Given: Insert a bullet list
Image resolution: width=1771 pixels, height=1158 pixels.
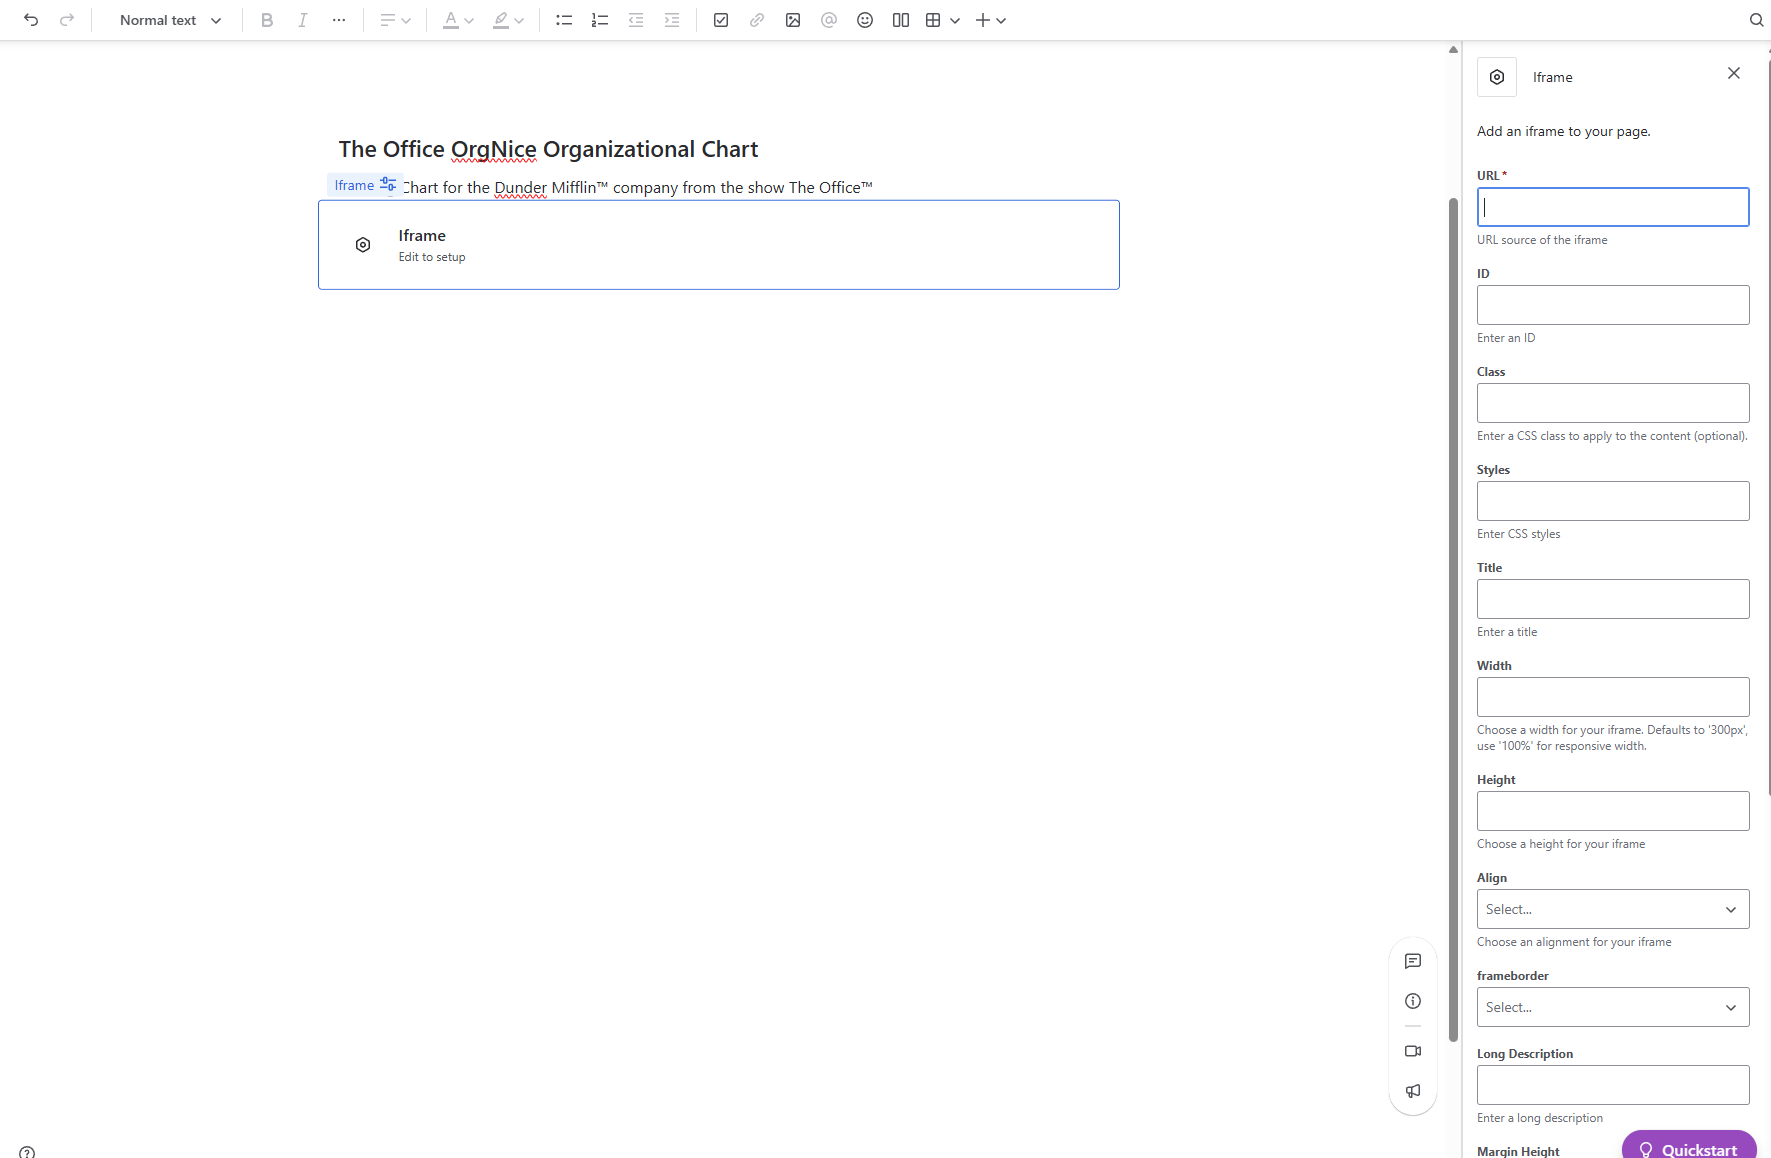Looking at the screenshot, I should (x=564, y=20).
